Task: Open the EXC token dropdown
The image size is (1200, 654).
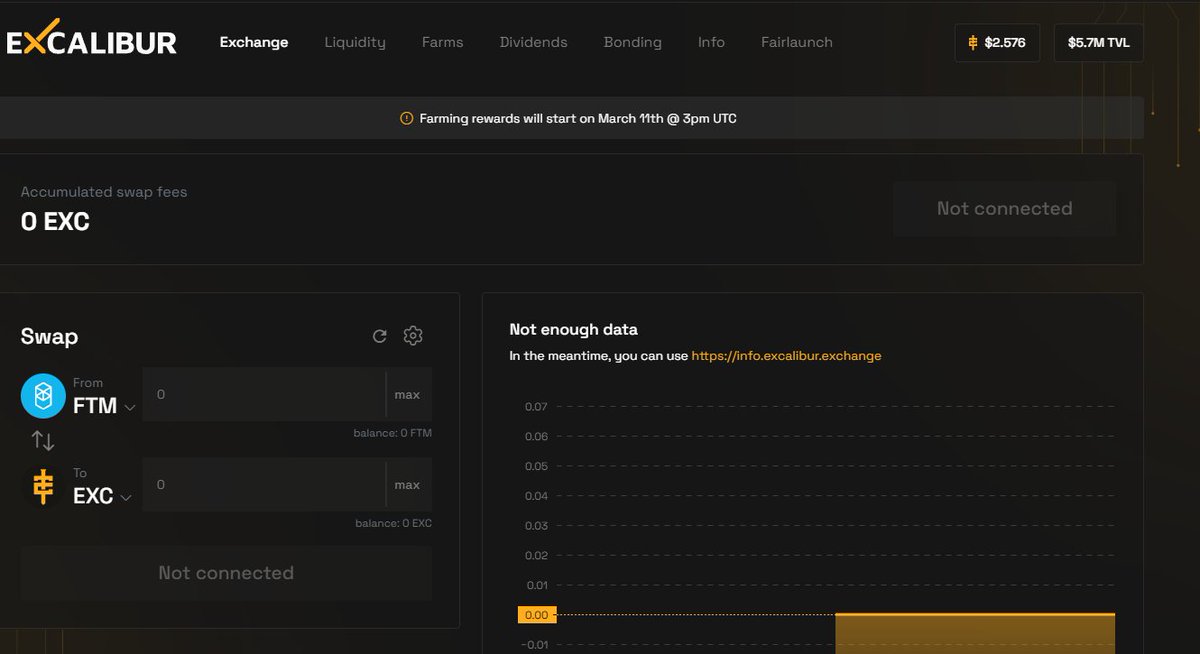Action: point(103,496)
